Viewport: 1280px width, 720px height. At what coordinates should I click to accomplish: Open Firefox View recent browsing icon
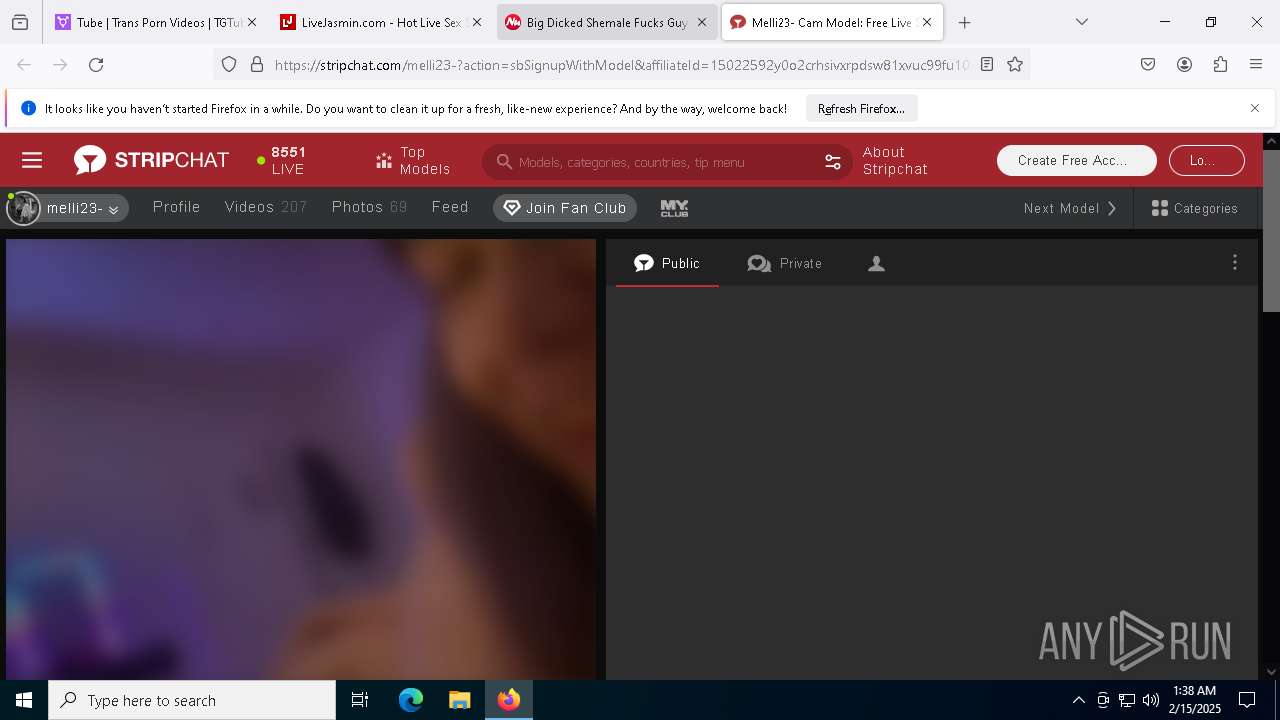pos(20,22)
